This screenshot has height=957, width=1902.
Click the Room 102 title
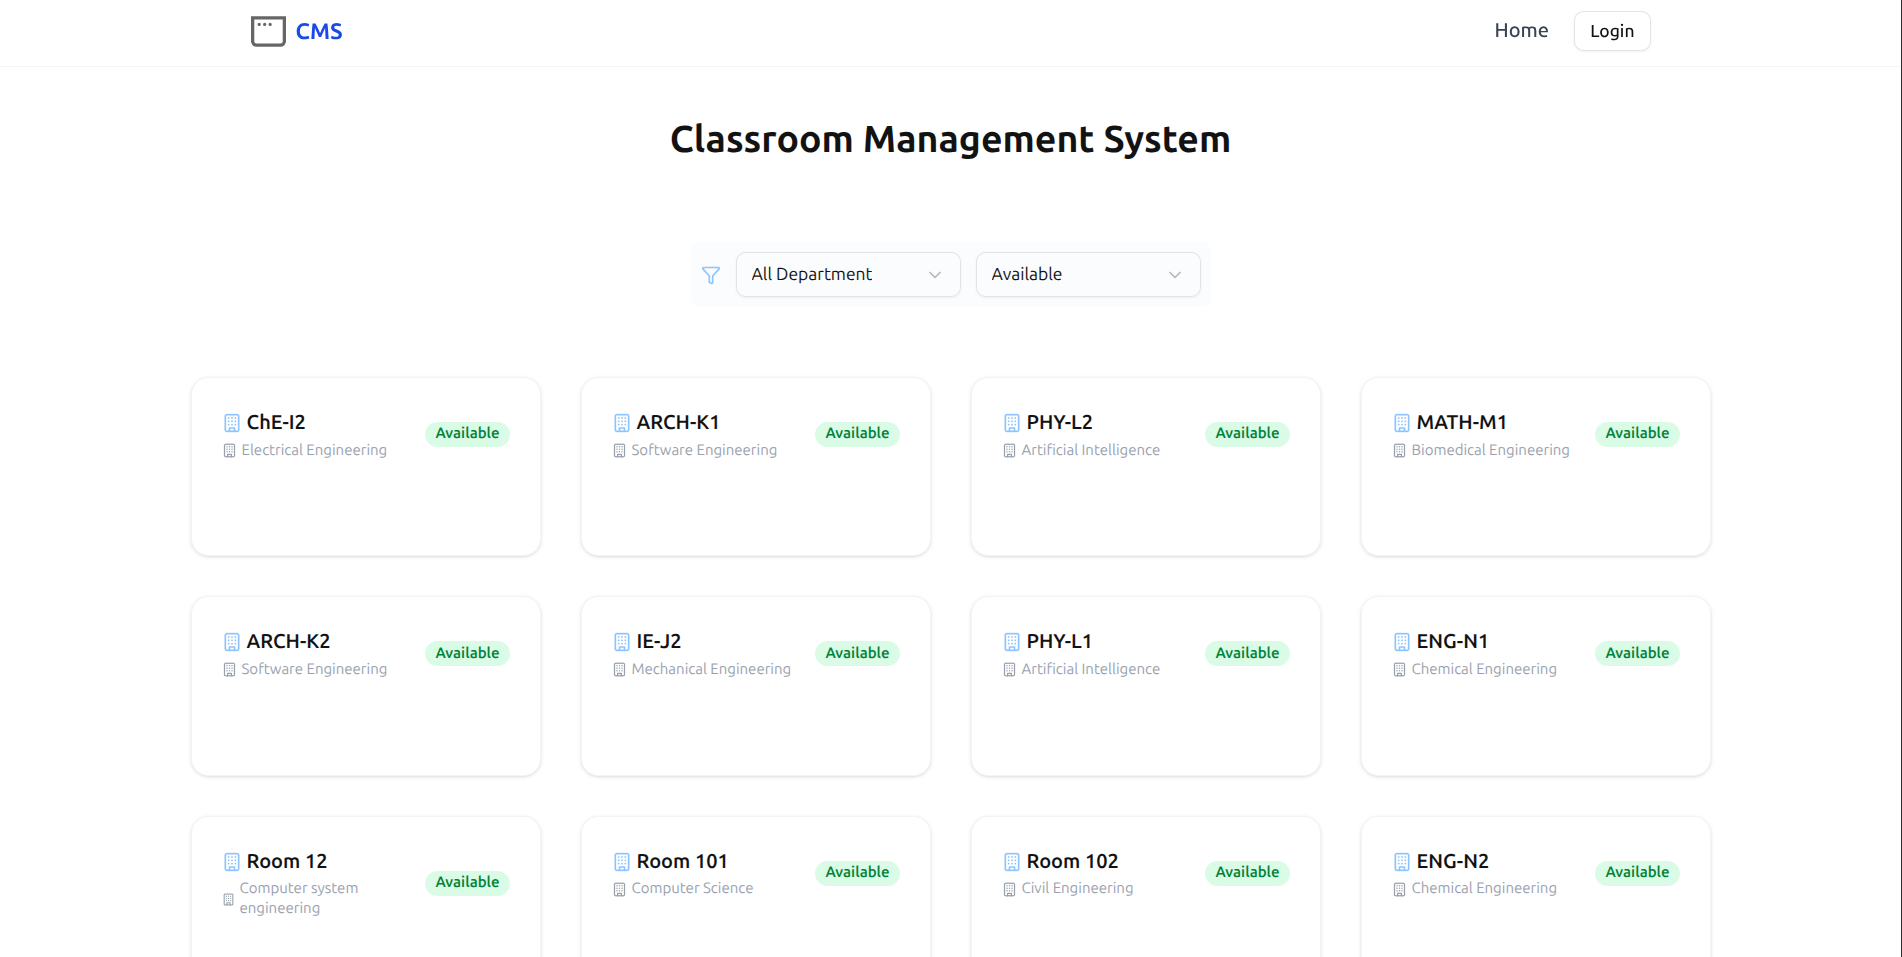[1072, 862]
